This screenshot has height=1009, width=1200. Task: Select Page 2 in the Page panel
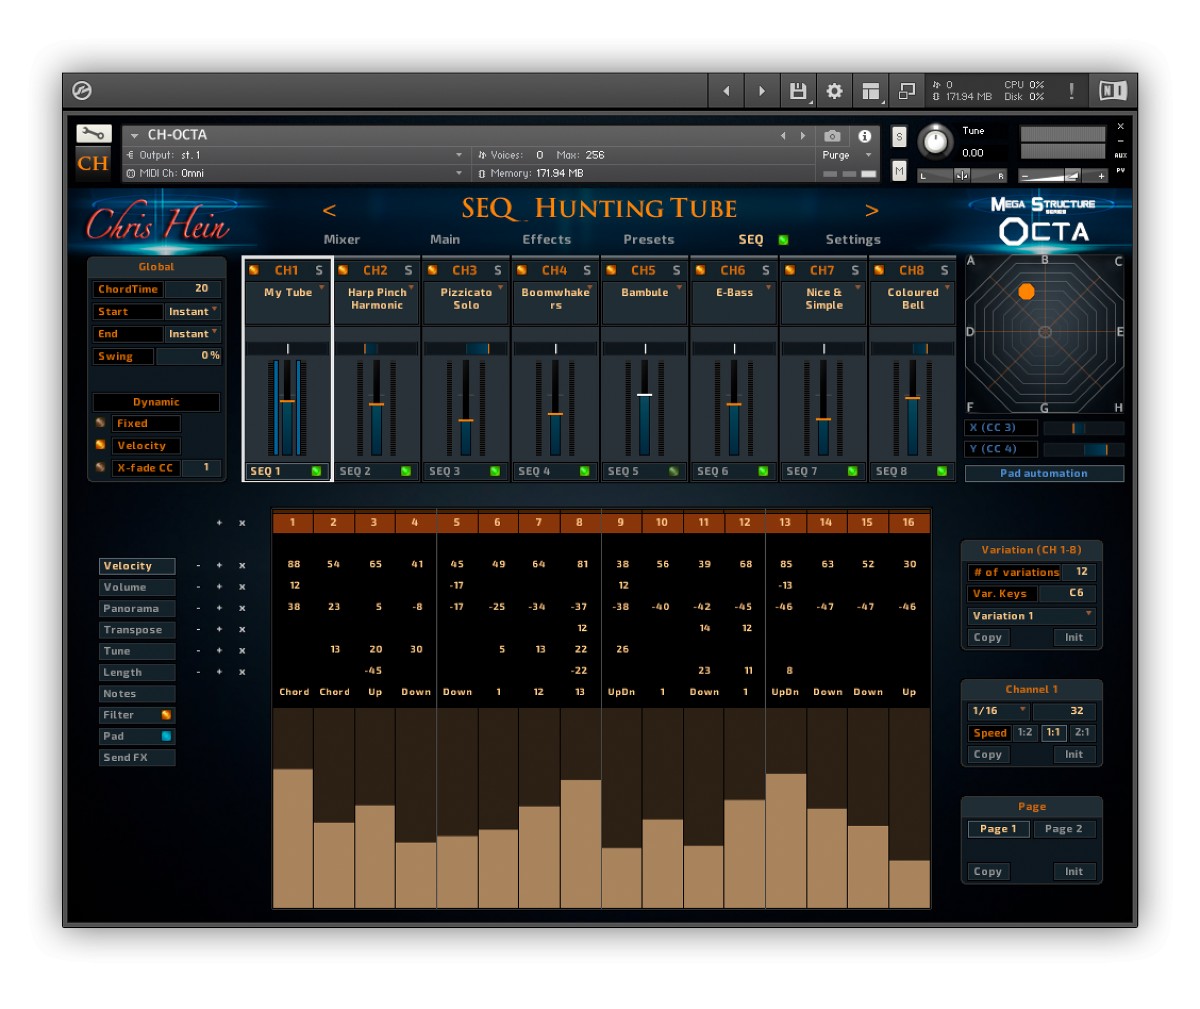[1063, 828]
